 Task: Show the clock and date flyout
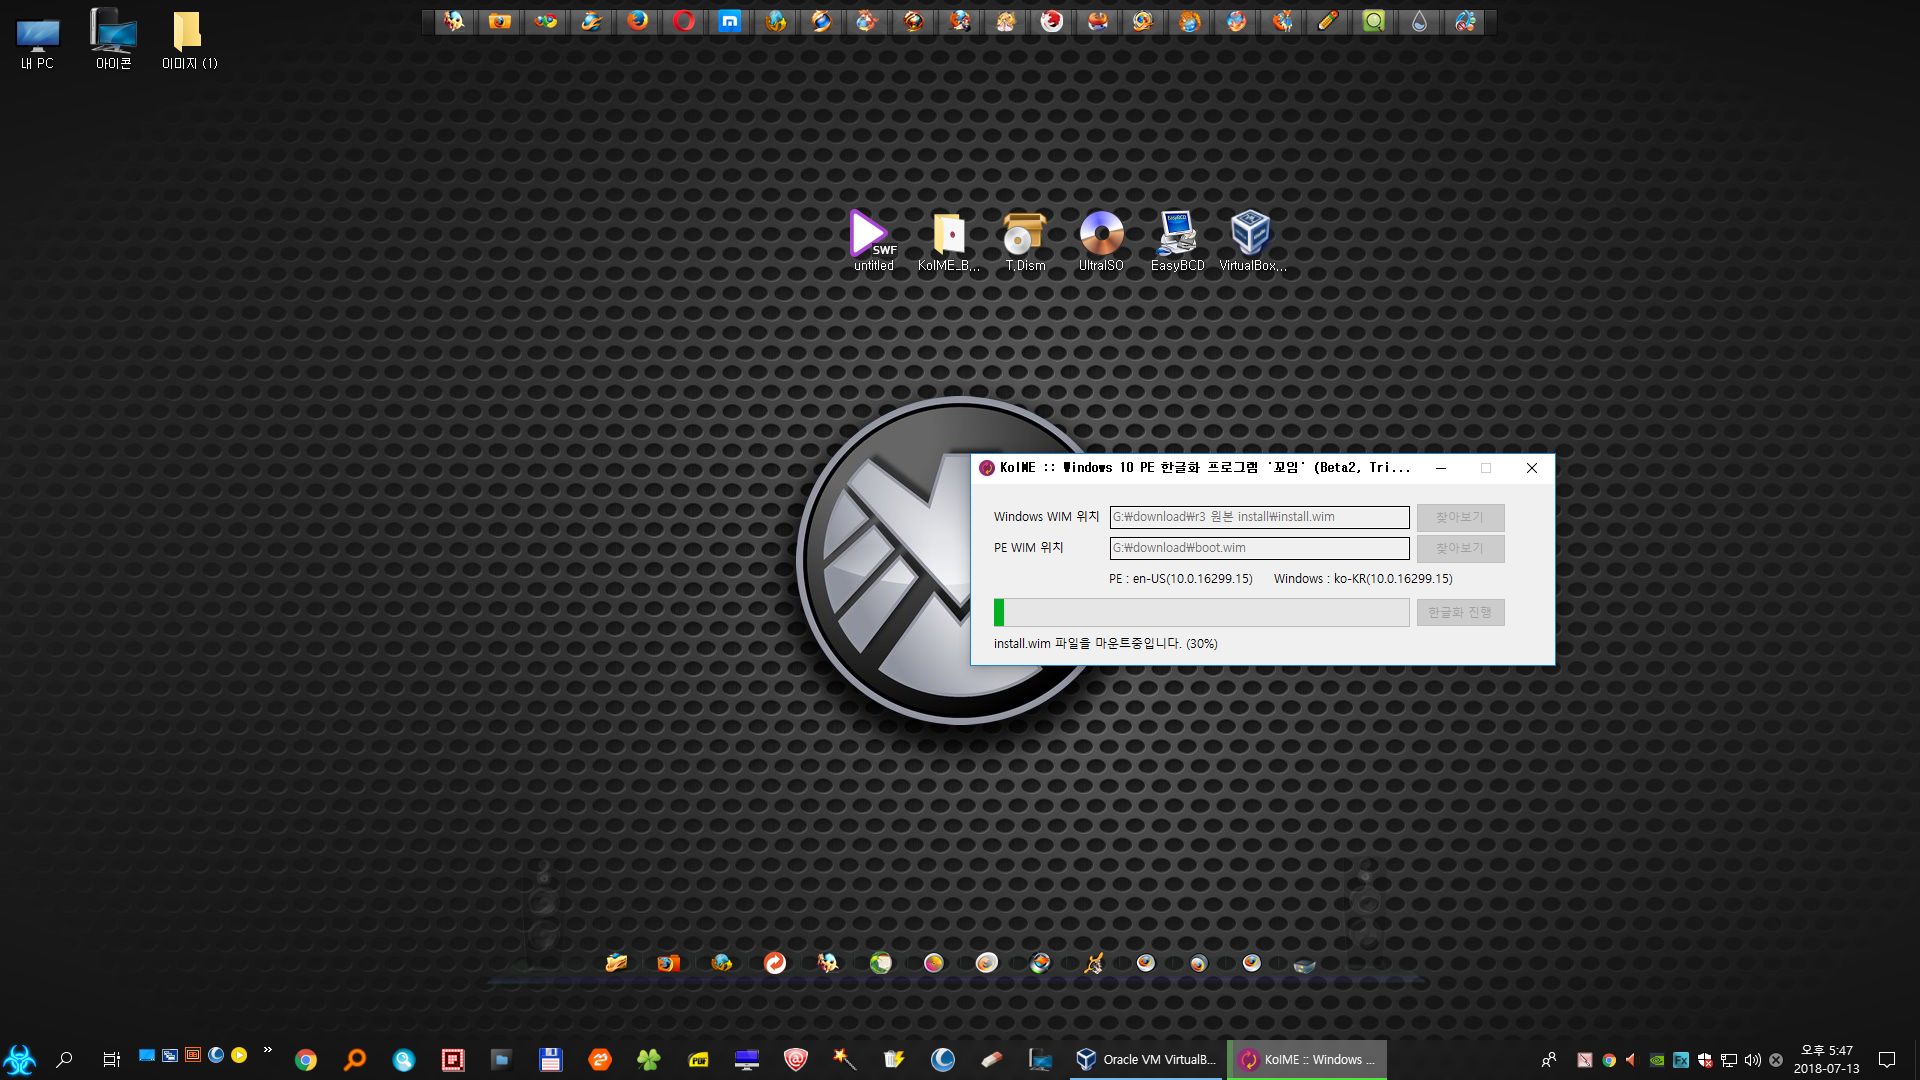(1826, 1060)
